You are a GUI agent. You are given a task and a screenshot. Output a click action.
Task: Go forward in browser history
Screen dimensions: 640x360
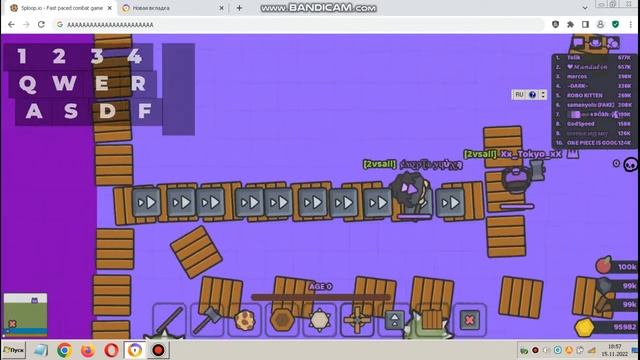(x=26, y=24)
